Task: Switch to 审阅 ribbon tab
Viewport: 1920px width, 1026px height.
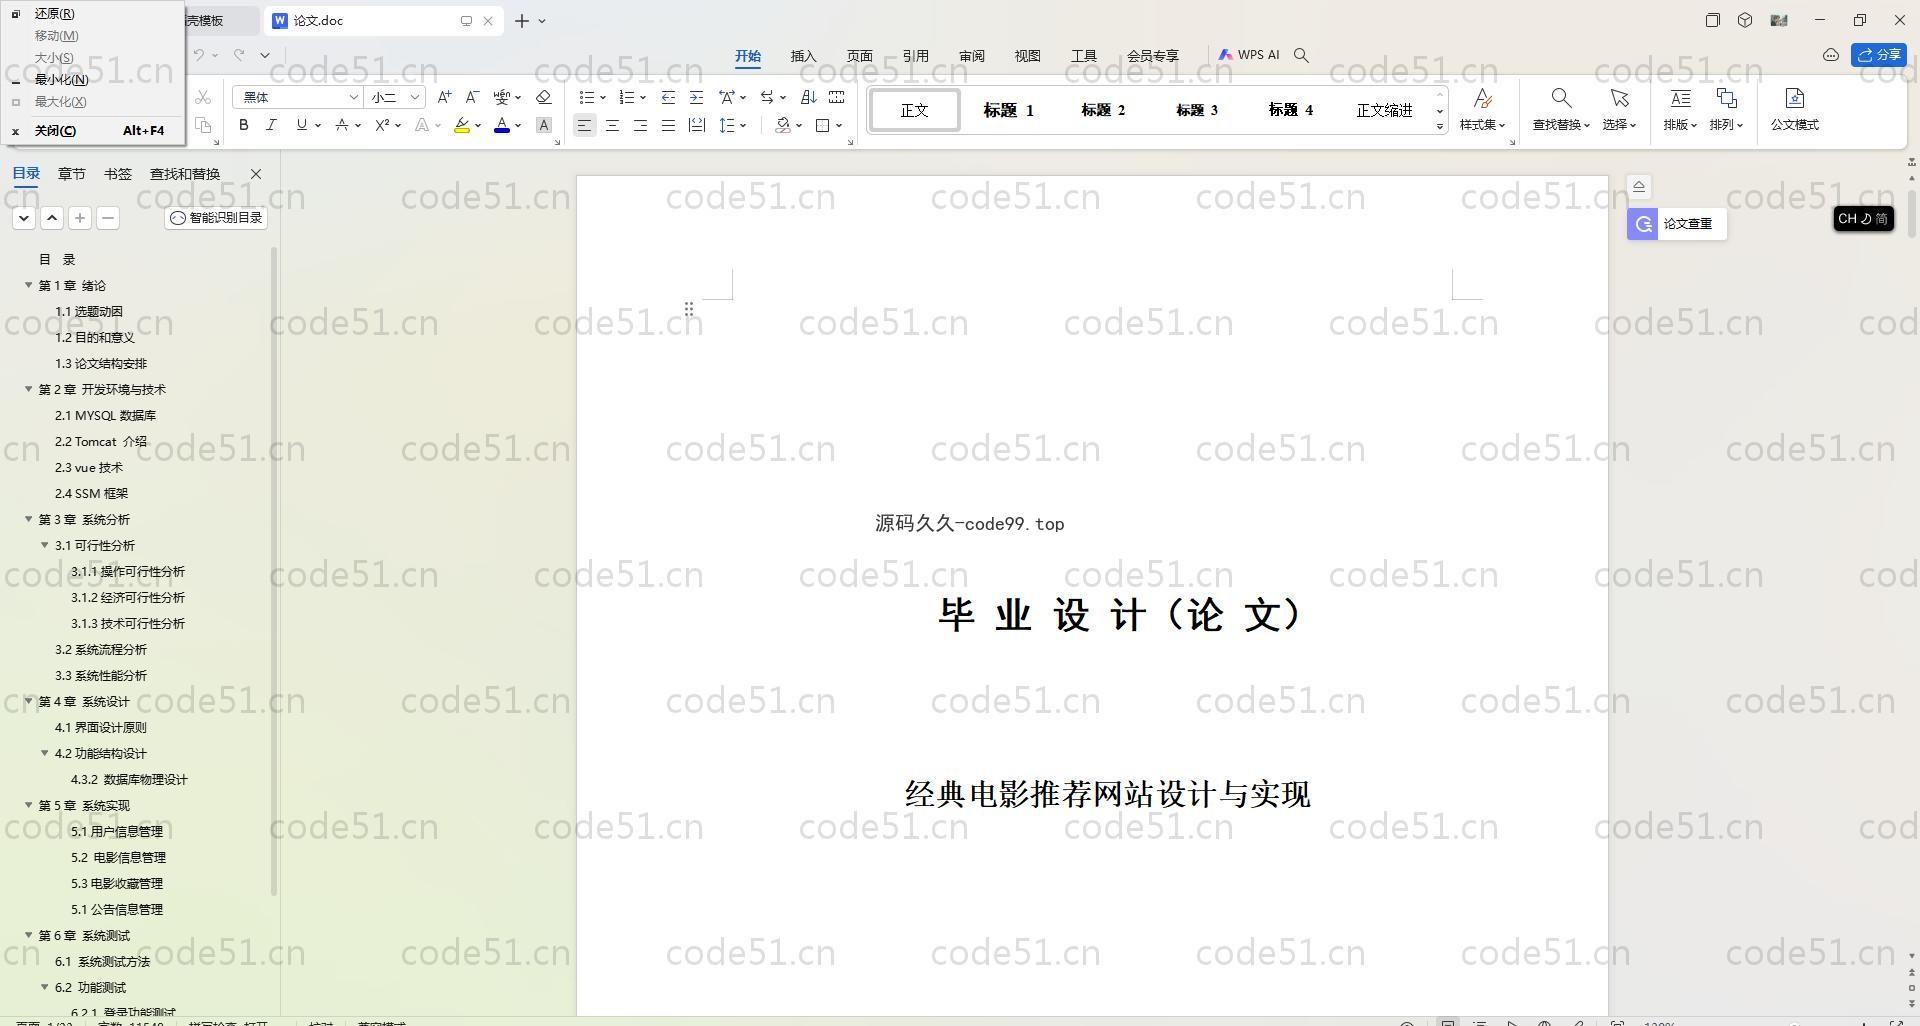Action: tap(971, 56)
